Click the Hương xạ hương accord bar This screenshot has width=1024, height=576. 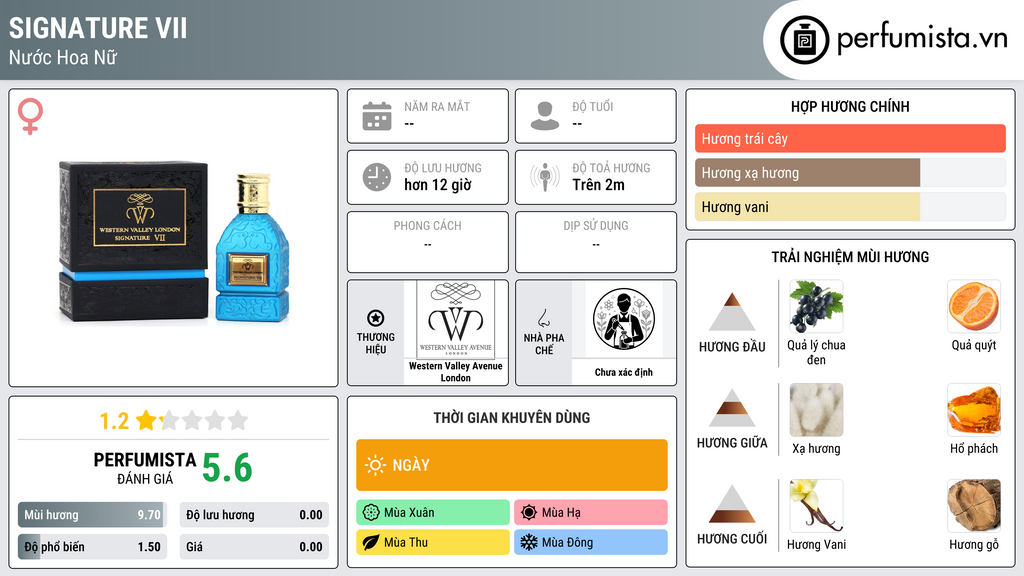(850, 173)
